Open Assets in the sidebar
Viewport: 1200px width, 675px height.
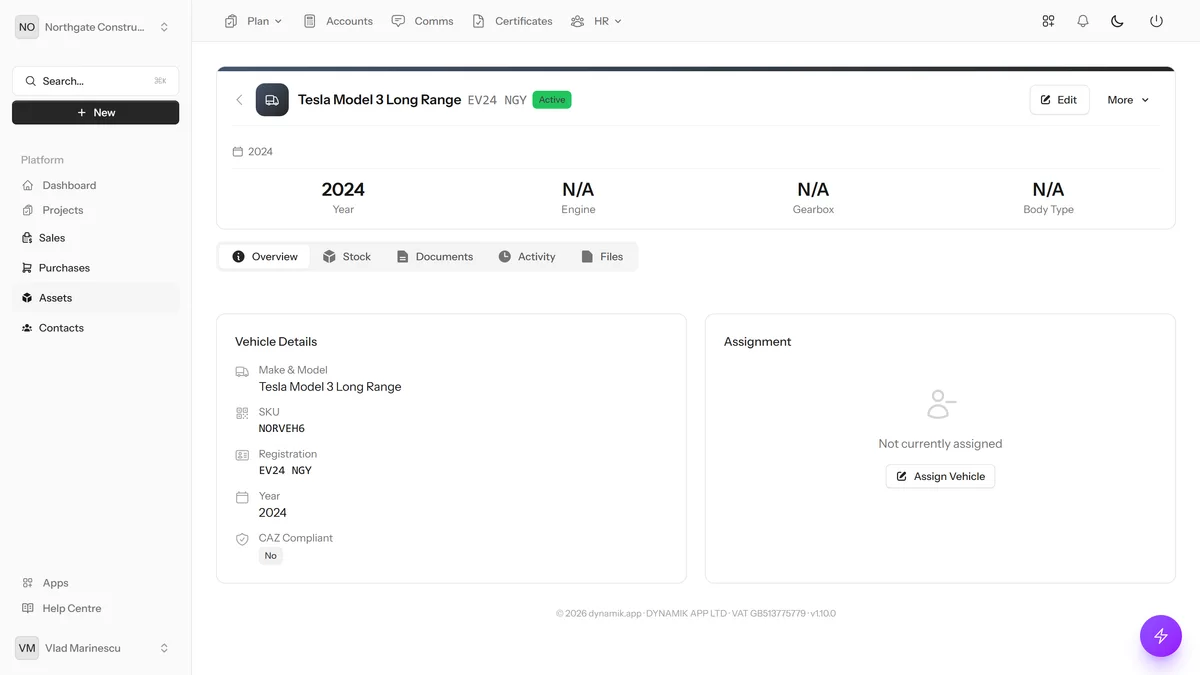pos(95,298)
